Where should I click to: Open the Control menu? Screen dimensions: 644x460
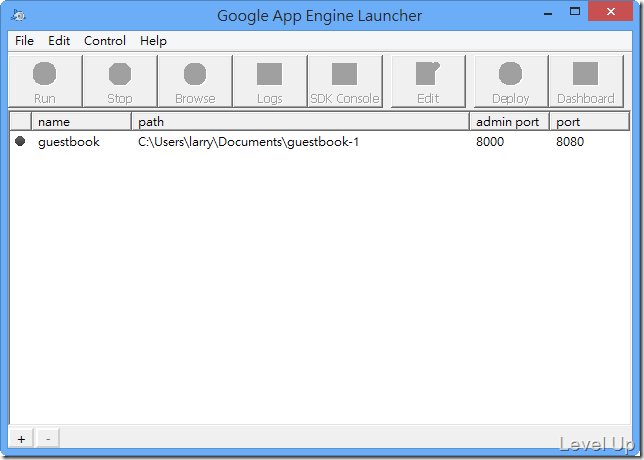click(105, 41)
